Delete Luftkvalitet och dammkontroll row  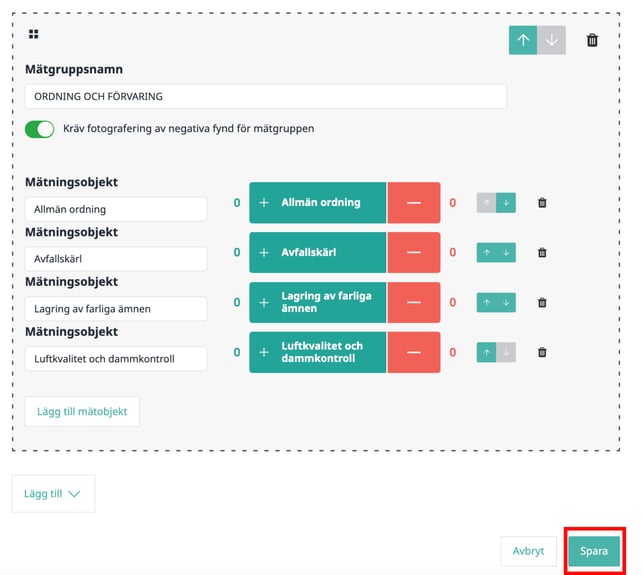point(542,352)
